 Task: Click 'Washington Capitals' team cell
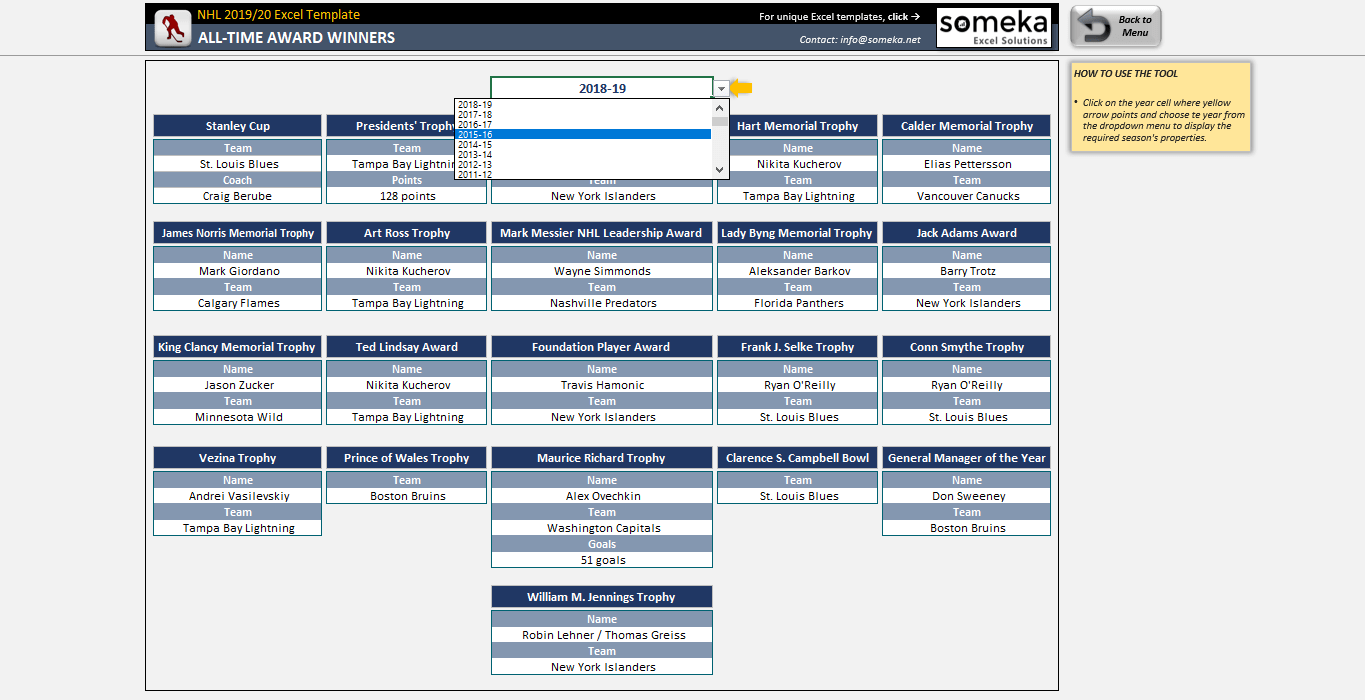(602, 528)
